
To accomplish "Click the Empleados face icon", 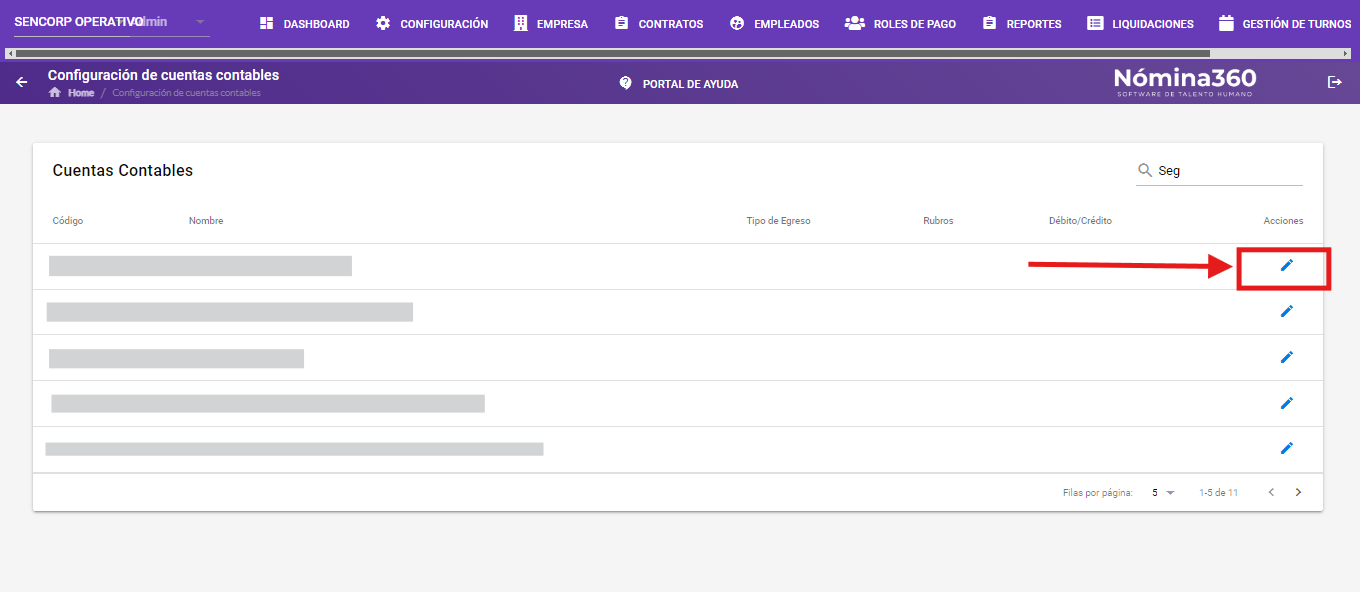I will 738,23.
